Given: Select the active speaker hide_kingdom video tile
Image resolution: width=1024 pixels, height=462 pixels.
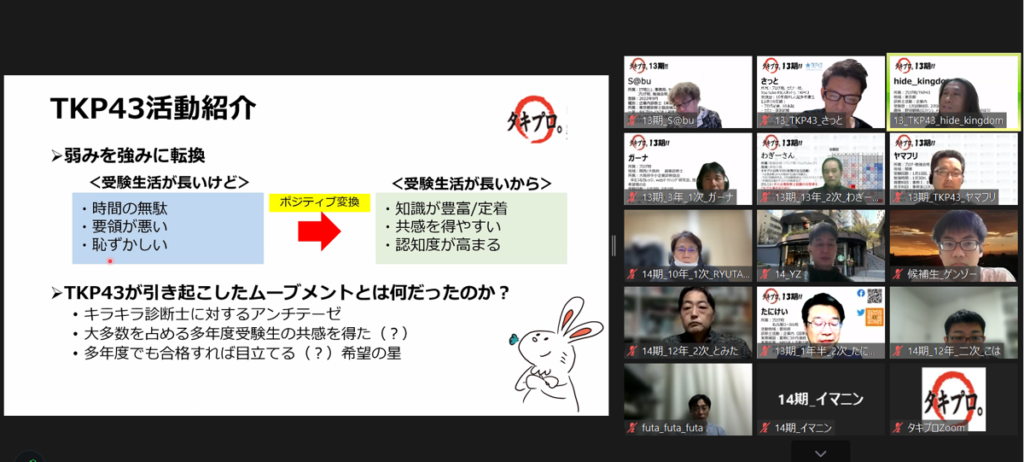Looking at the screenshot, I should click(x=952, y=92).
